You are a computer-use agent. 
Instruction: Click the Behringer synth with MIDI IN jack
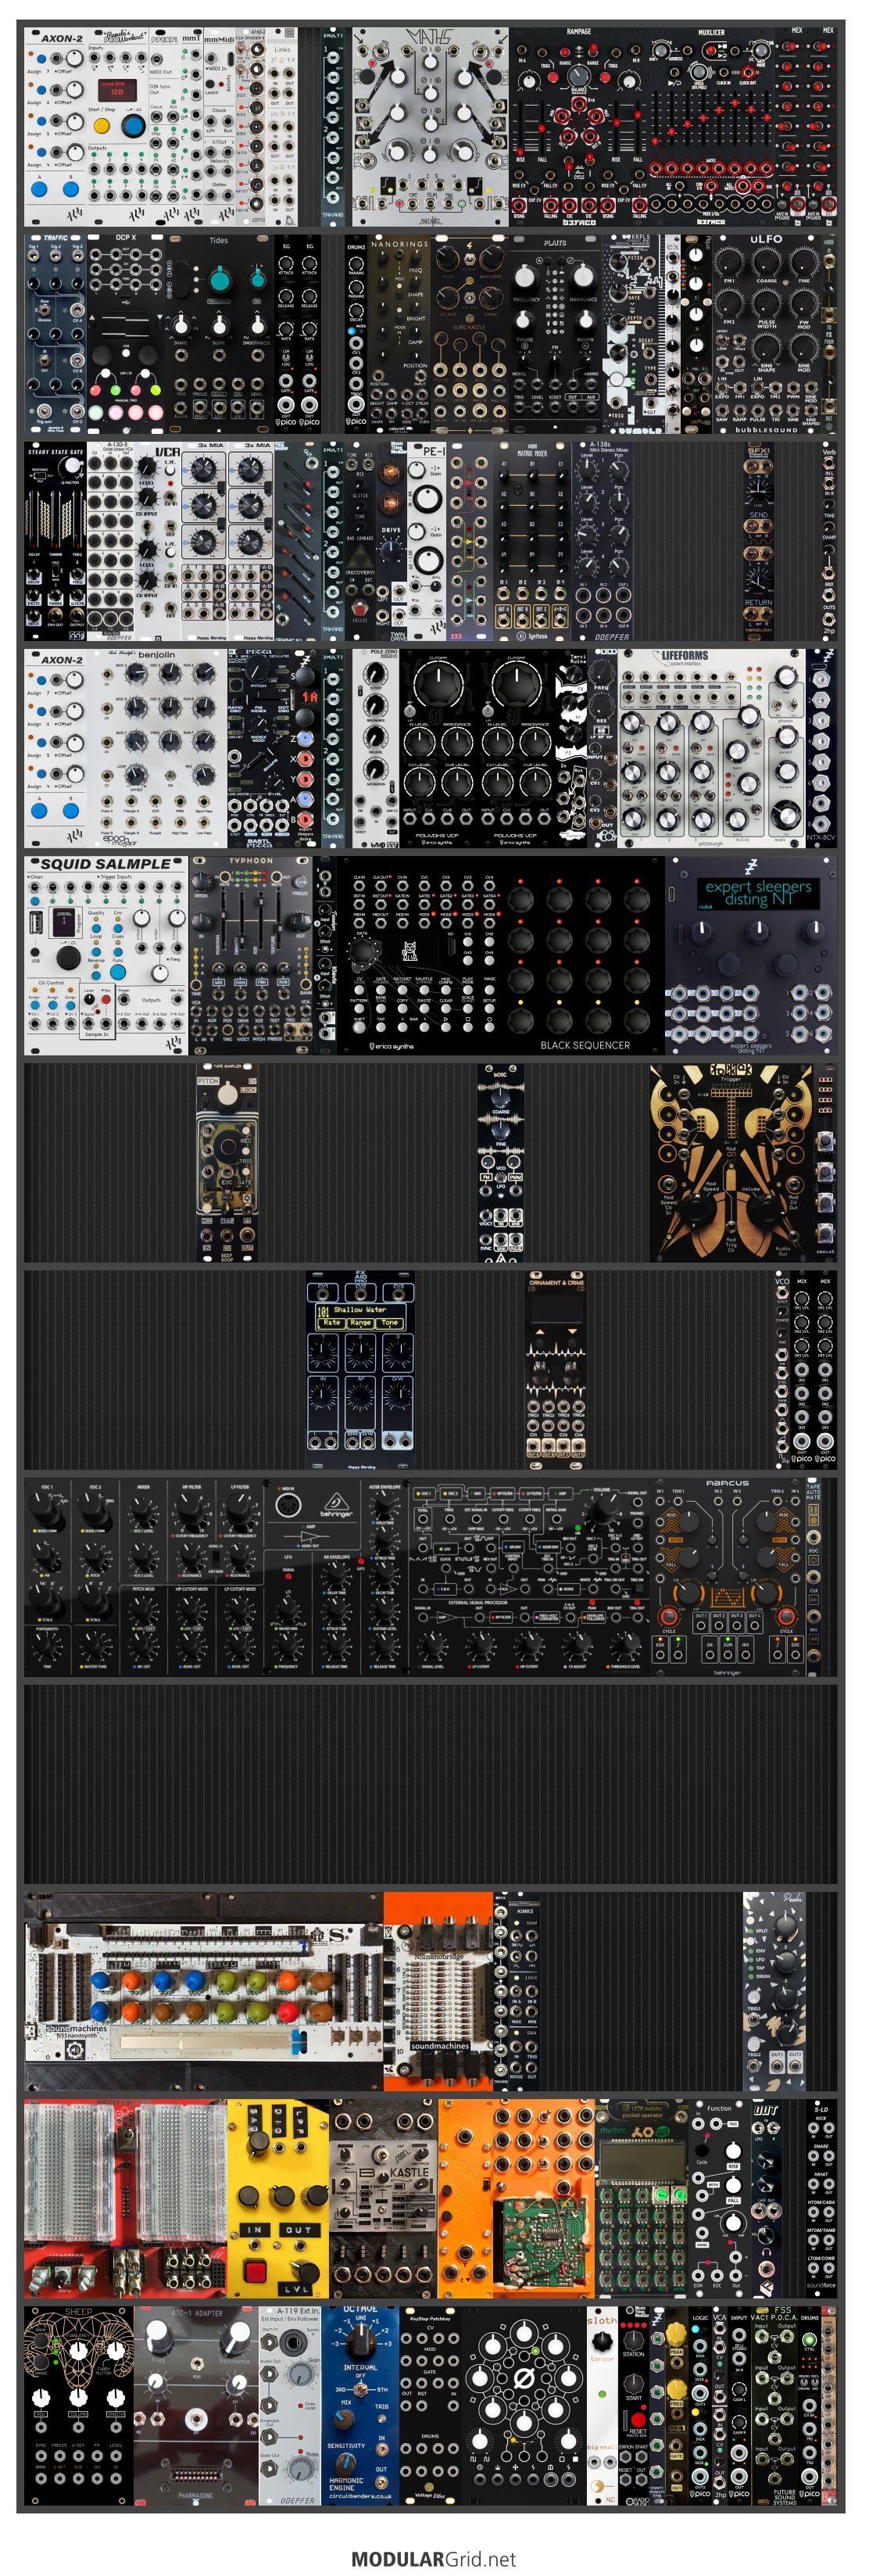[x=337, y=1577]
